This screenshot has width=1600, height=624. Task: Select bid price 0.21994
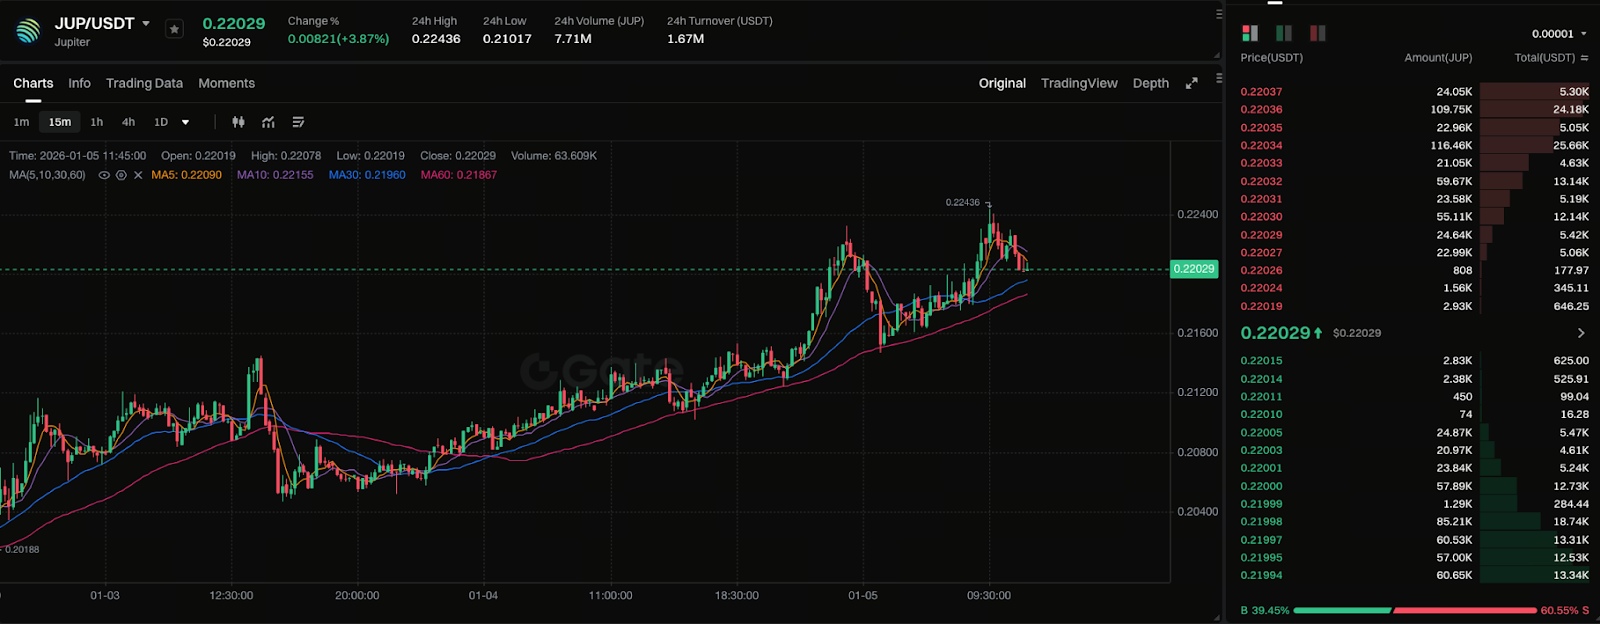[1261, 576]
